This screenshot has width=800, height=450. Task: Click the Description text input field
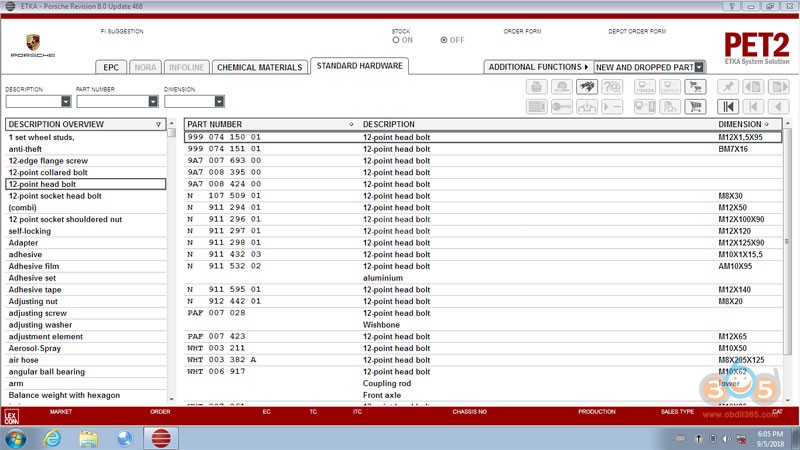(x=34, y=102)
